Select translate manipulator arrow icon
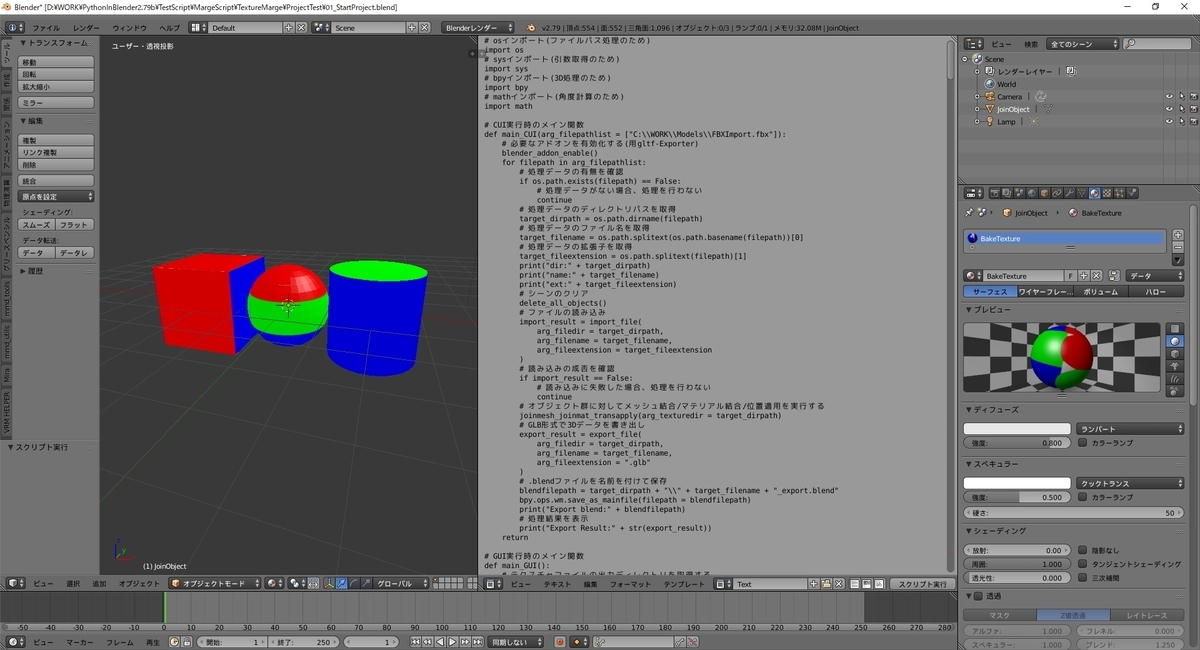 pyautogui.click(x=341, y=583)
